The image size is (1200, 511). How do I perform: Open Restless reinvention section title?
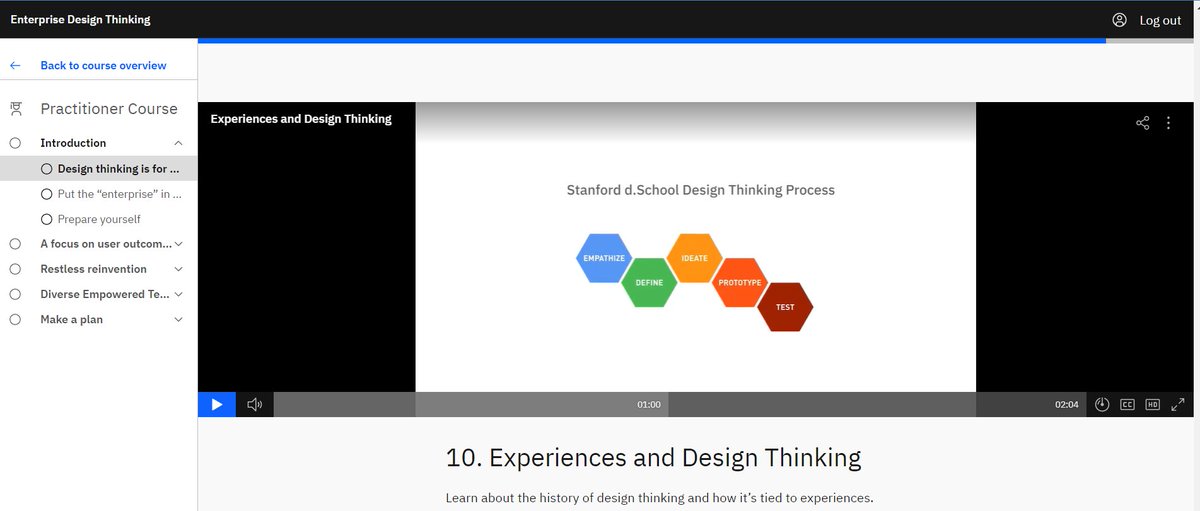(x=93, y=269)
